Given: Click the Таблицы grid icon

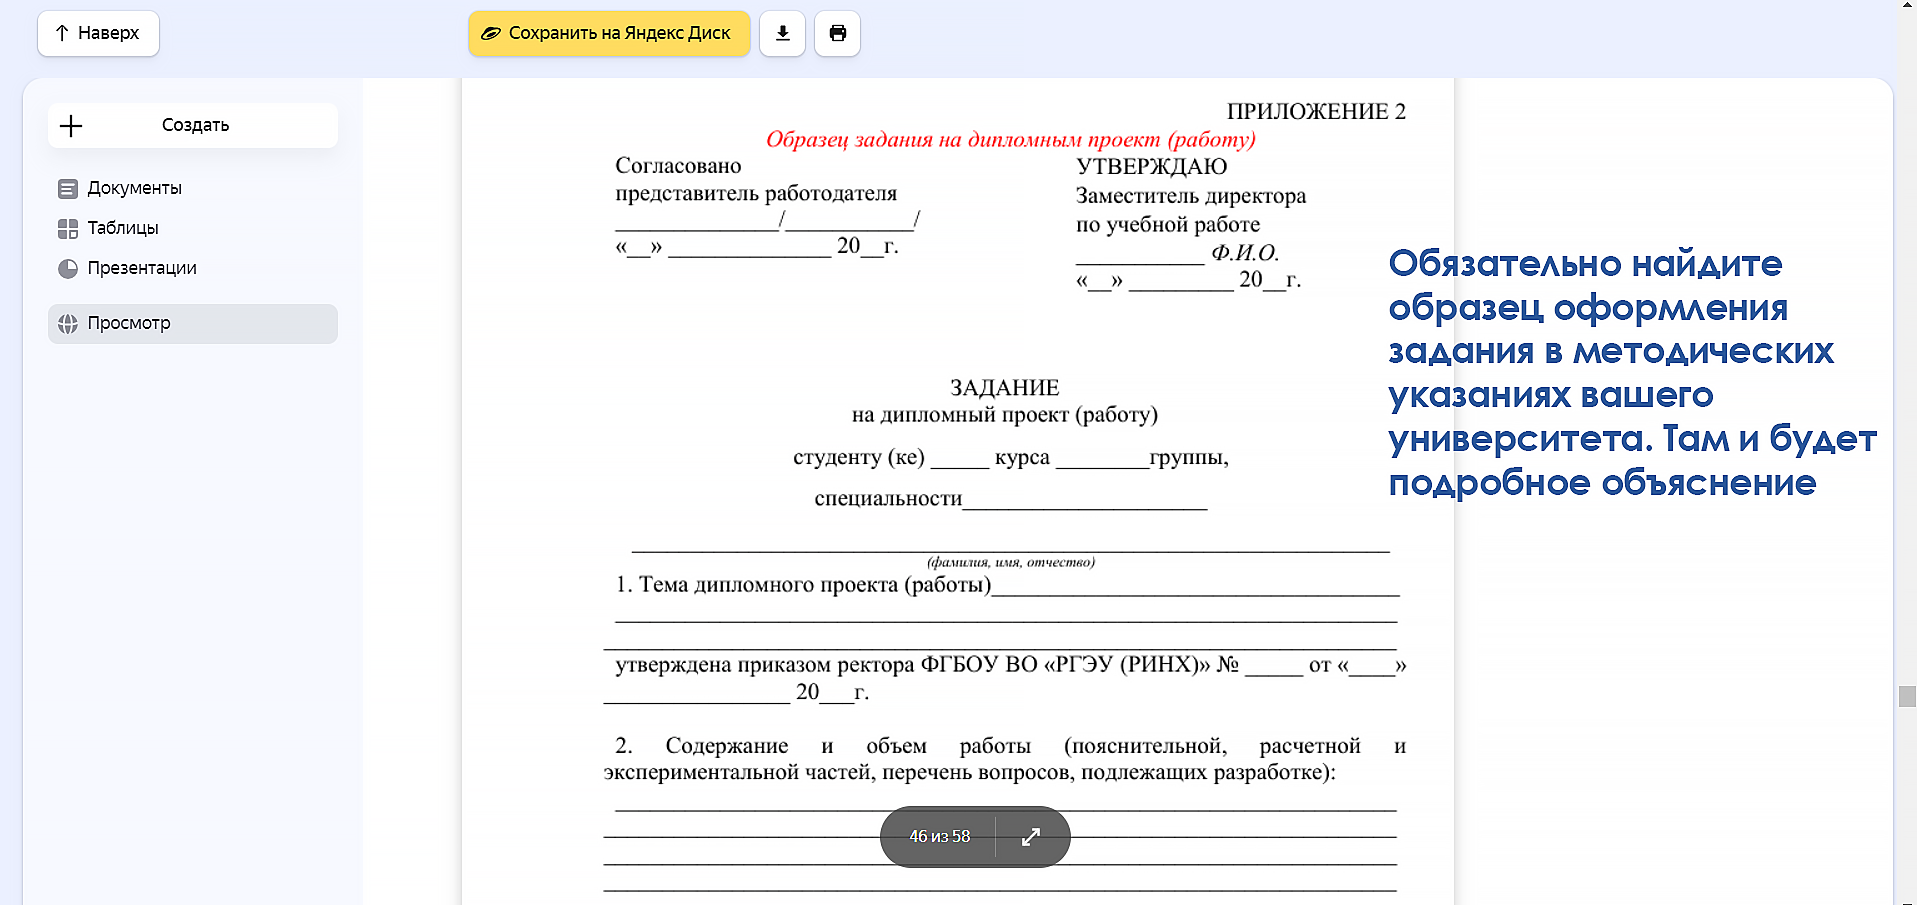Looking at the screenshot, I should pyautogui.click(x=68, y=229).
